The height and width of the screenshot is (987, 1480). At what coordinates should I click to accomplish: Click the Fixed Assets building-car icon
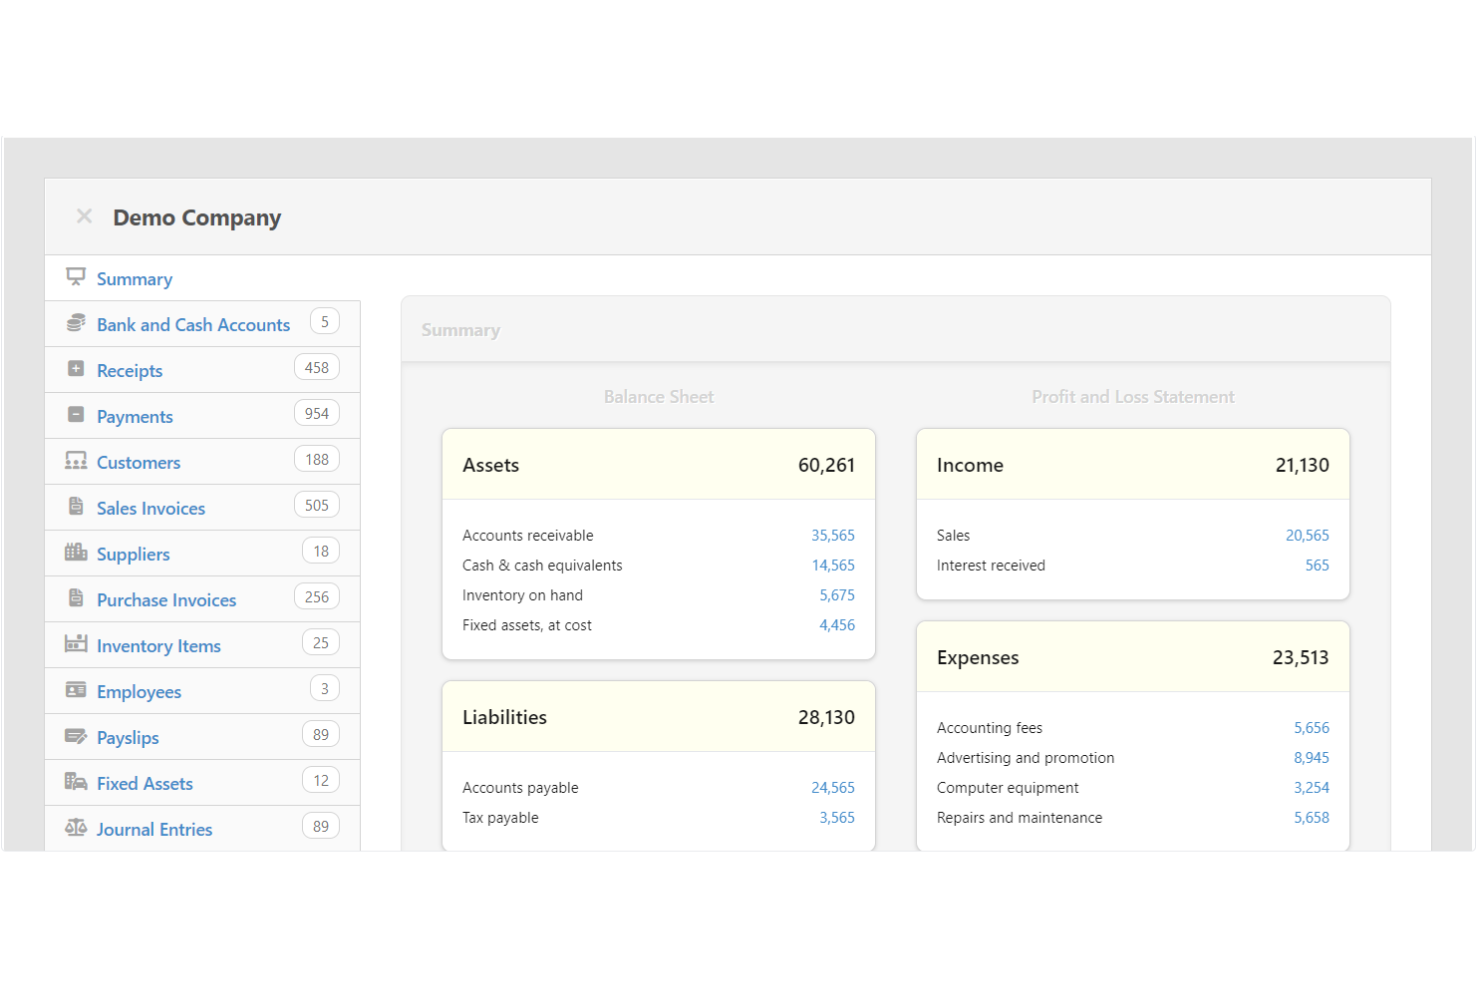(x=76, y=781)
